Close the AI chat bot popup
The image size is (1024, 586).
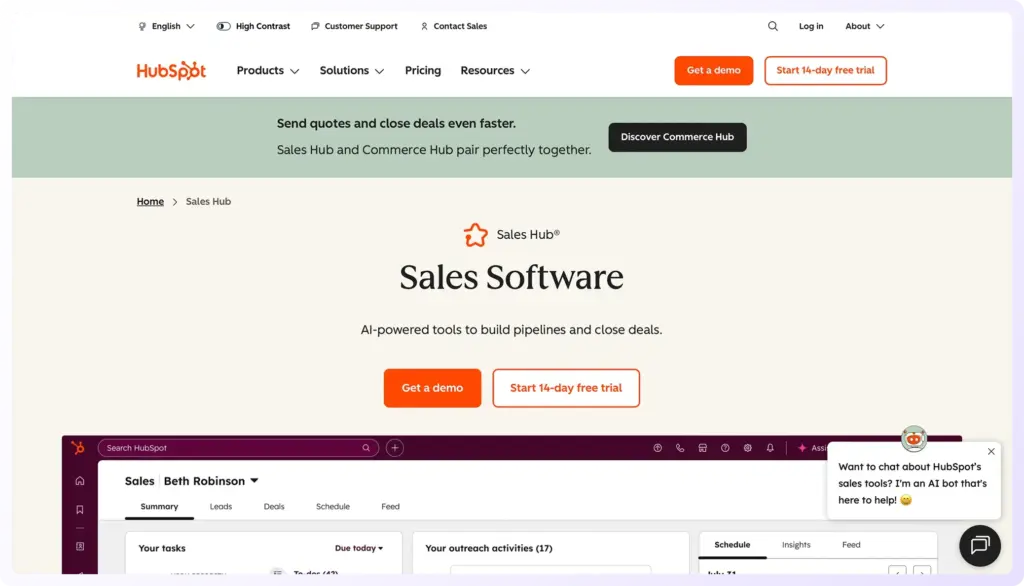991,451
